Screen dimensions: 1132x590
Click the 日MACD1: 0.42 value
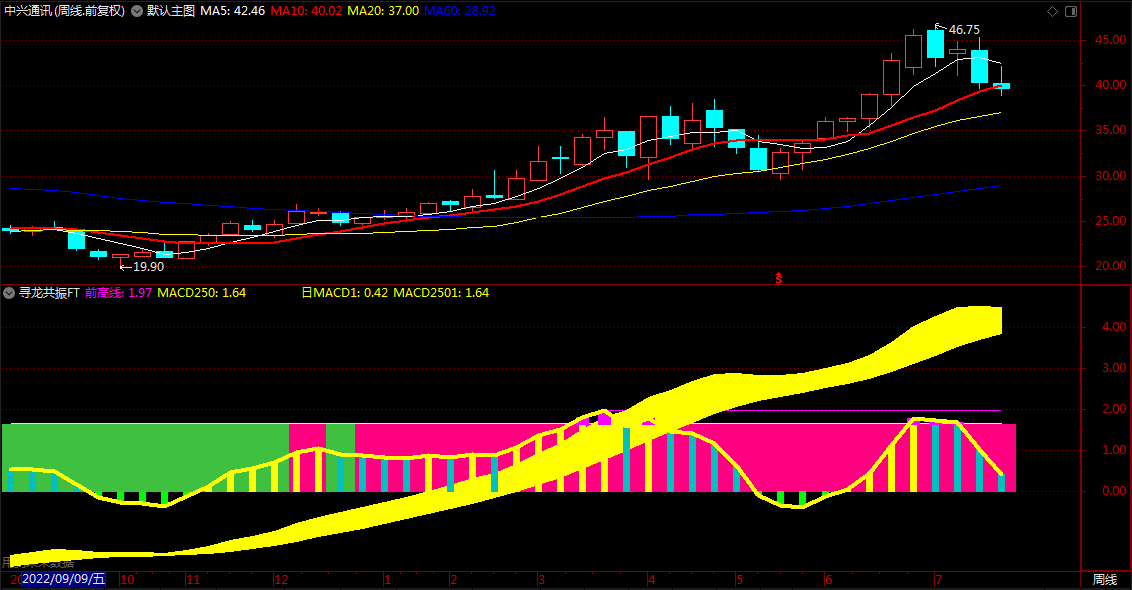344,292
